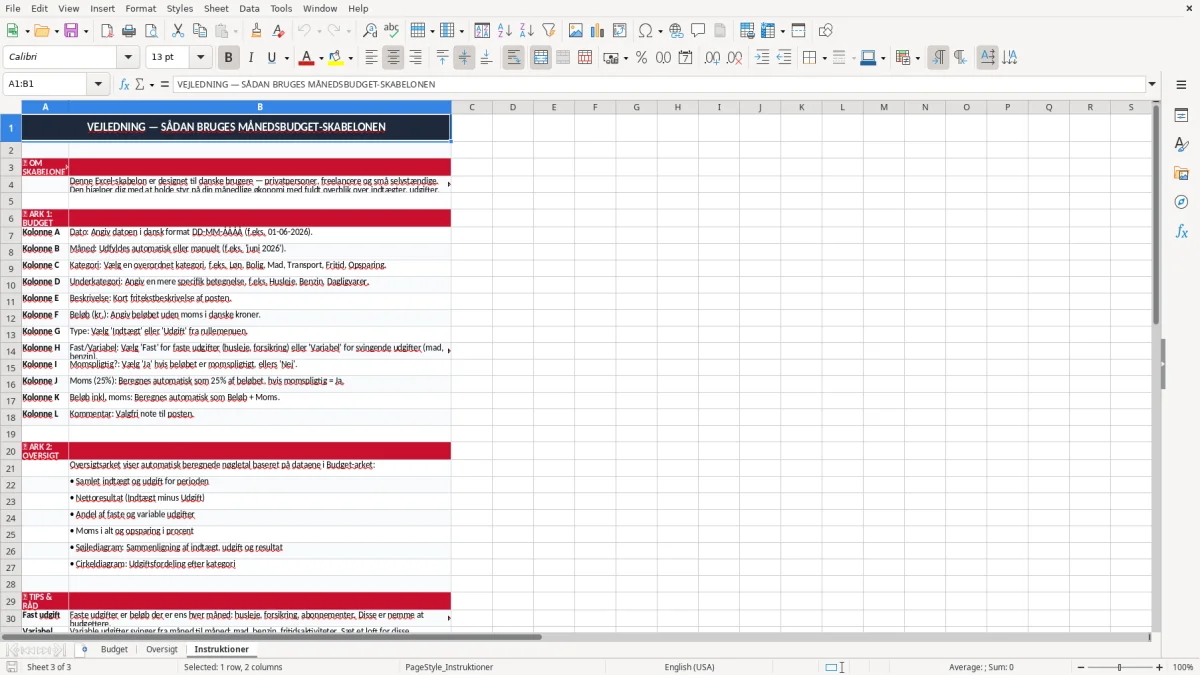Screen dimensions: 1200x675
Task: Click Increase Indent icon
Action: pos(762,58)
